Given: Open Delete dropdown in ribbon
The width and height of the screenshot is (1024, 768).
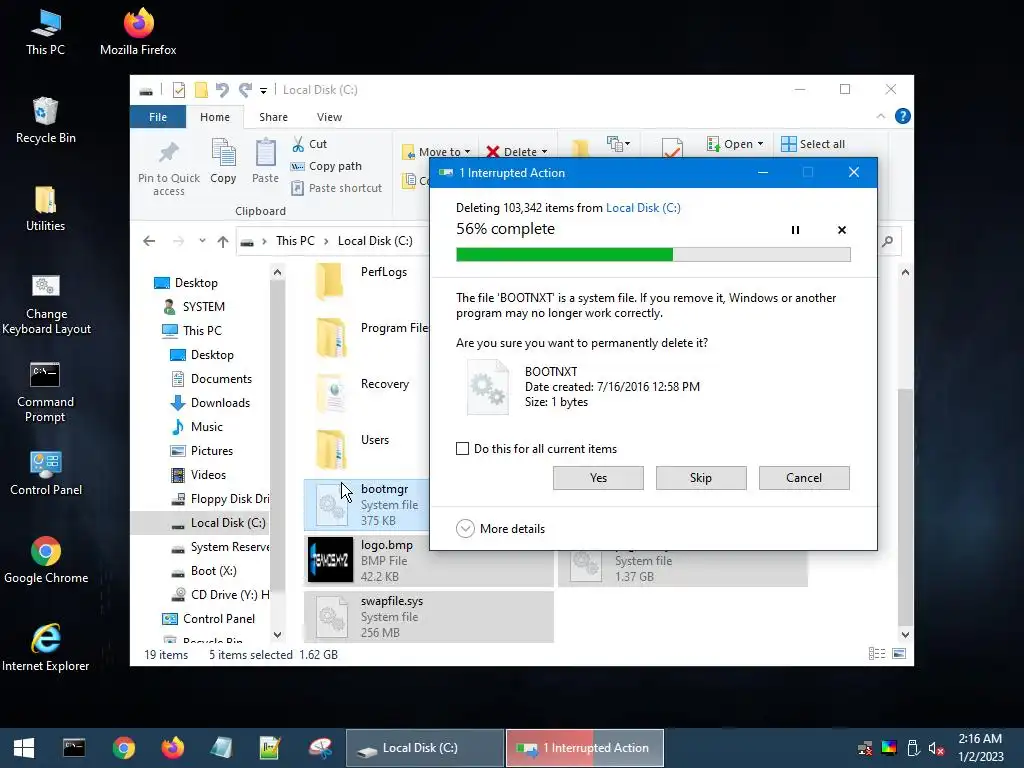Looking at the screenshot, I should [x=517, y=152].
